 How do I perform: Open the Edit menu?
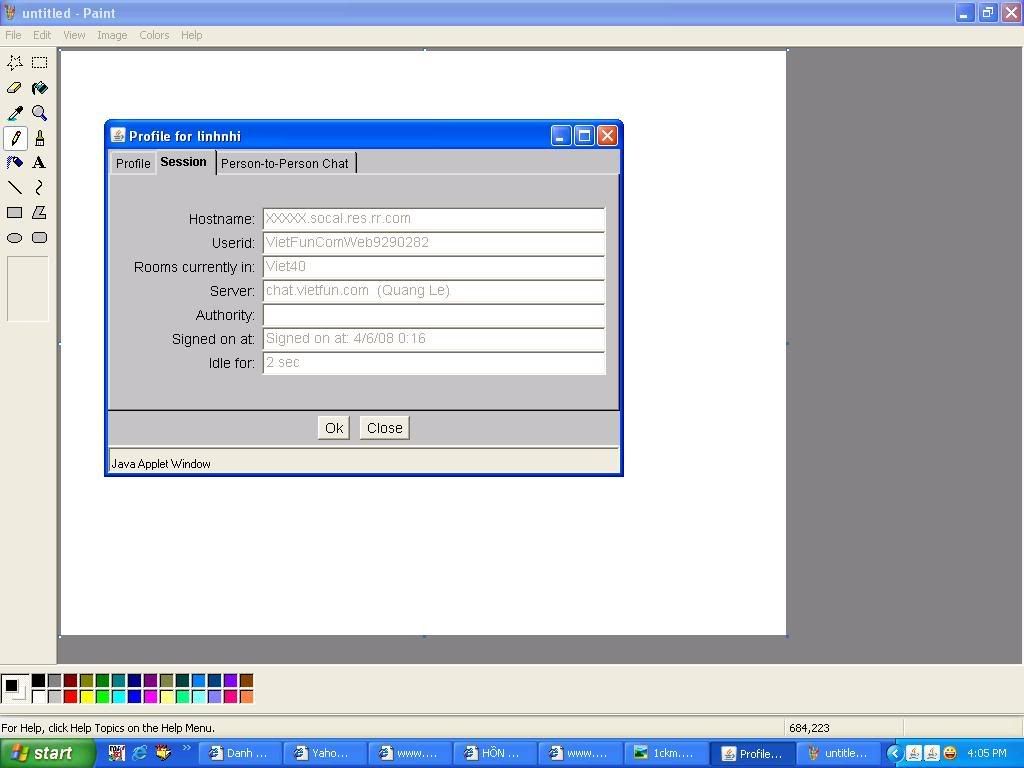(42, 35)
